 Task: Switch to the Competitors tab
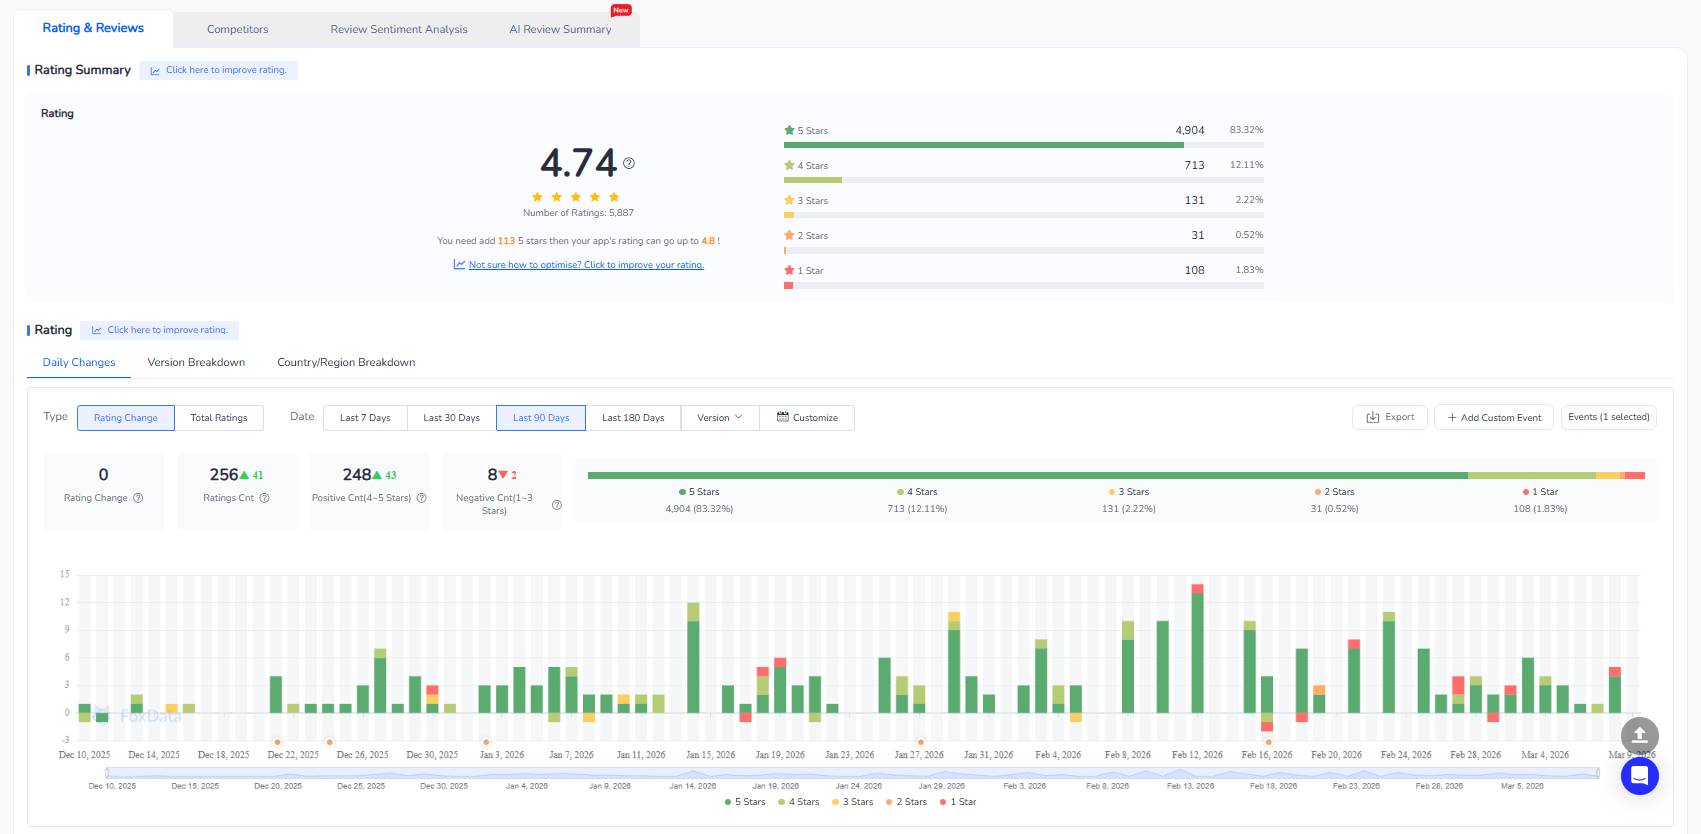tap(237, 29)
